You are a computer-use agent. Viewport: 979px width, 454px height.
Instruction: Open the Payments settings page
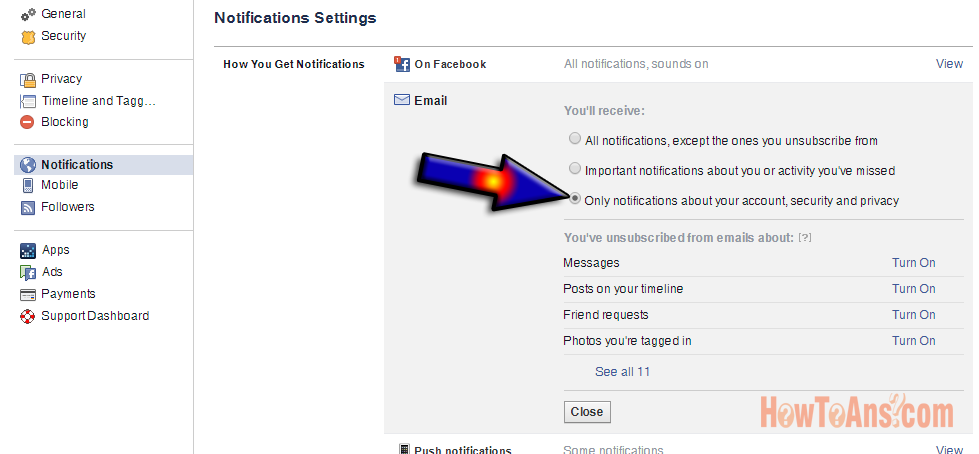pyautogui.click(x=68, y=294)
